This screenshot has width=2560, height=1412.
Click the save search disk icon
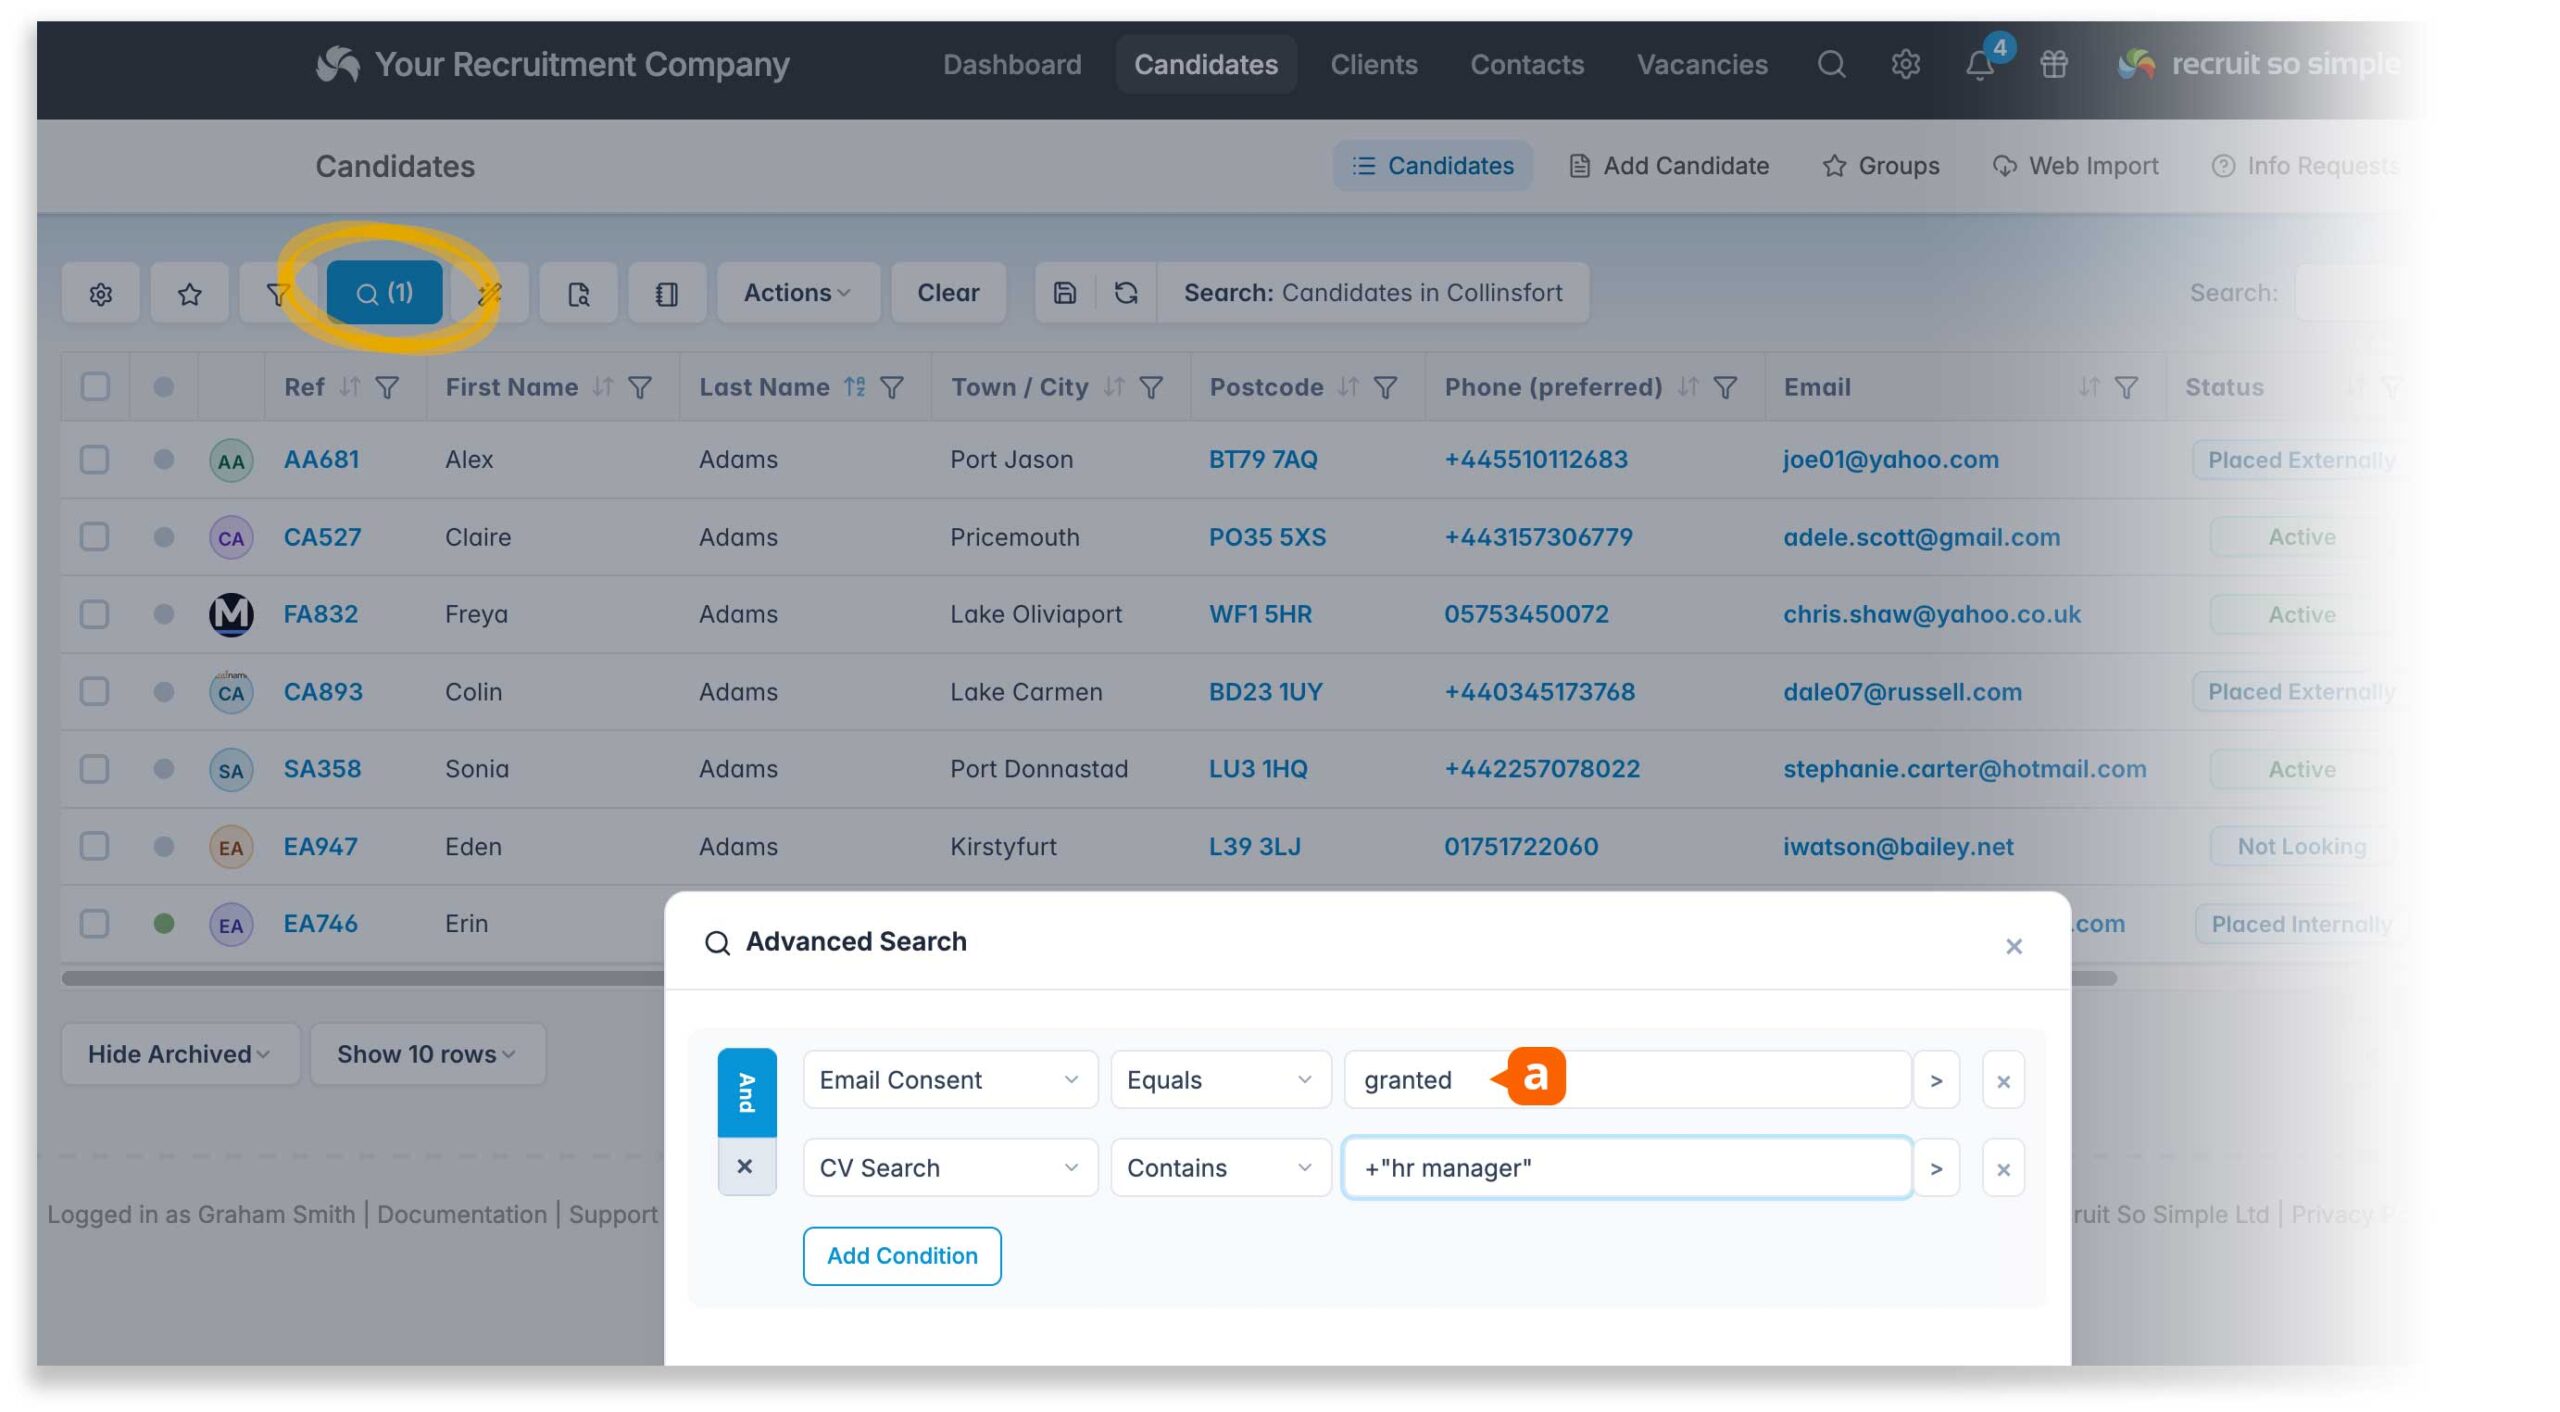pos(1065,293)
